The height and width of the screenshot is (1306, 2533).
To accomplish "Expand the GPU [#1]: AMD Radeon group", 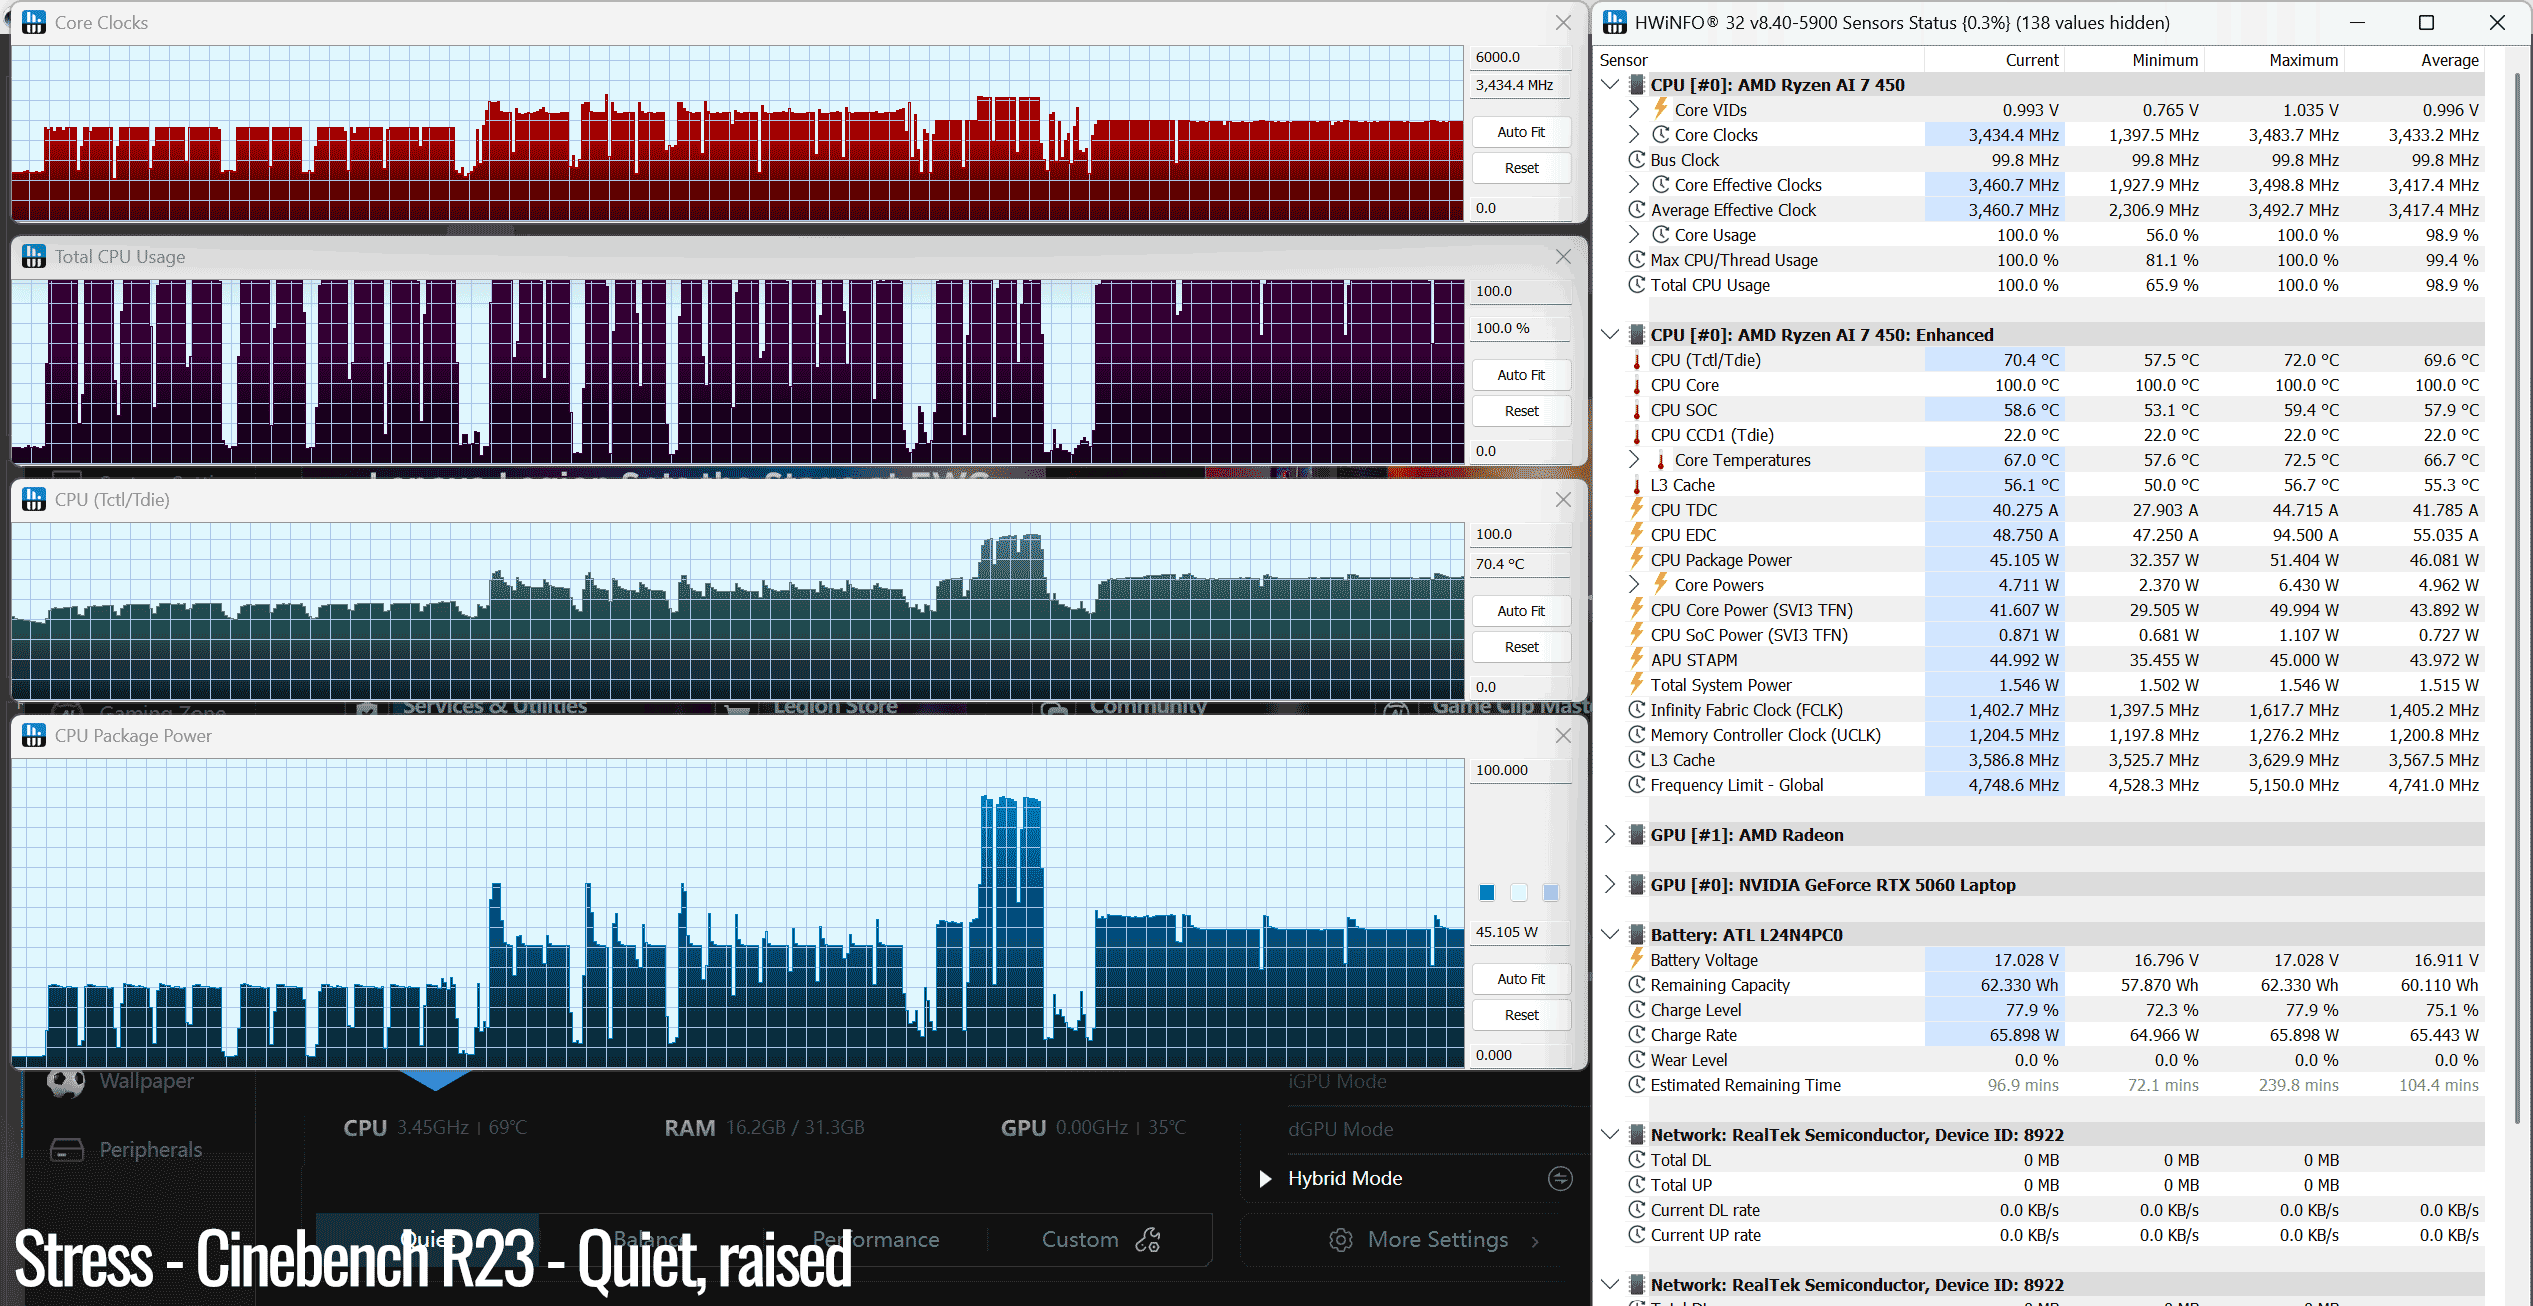I will click(1610, 834).
